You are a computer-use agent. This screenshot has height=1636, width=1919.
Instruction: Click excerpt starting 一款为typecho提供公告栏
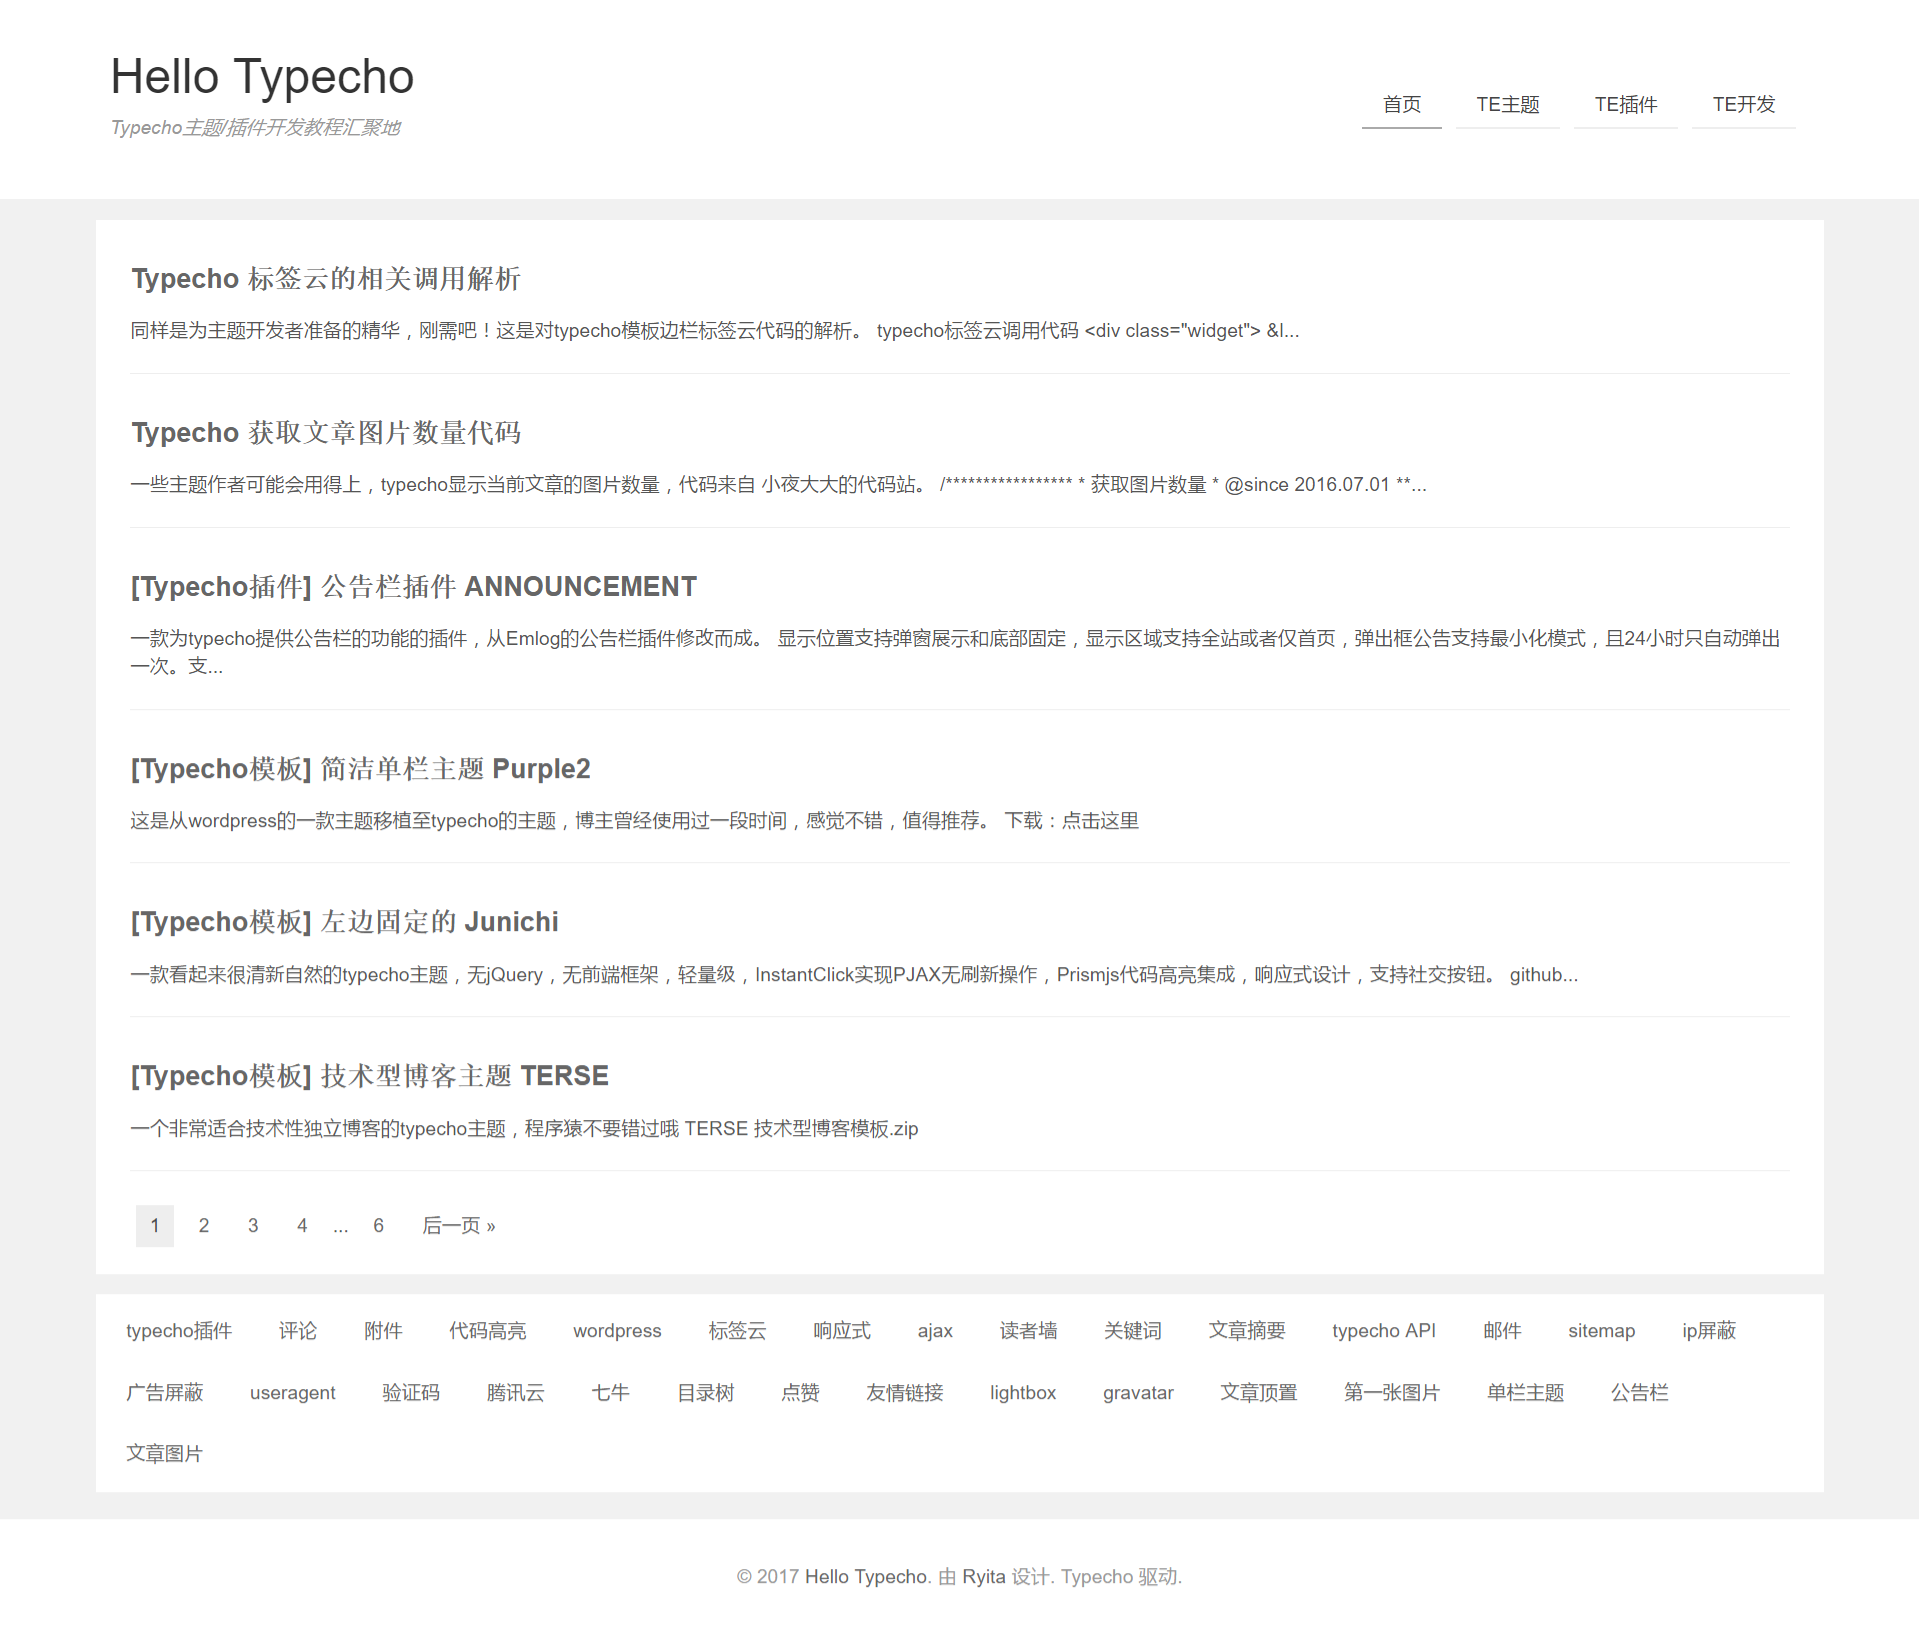(x=956, y=652)
